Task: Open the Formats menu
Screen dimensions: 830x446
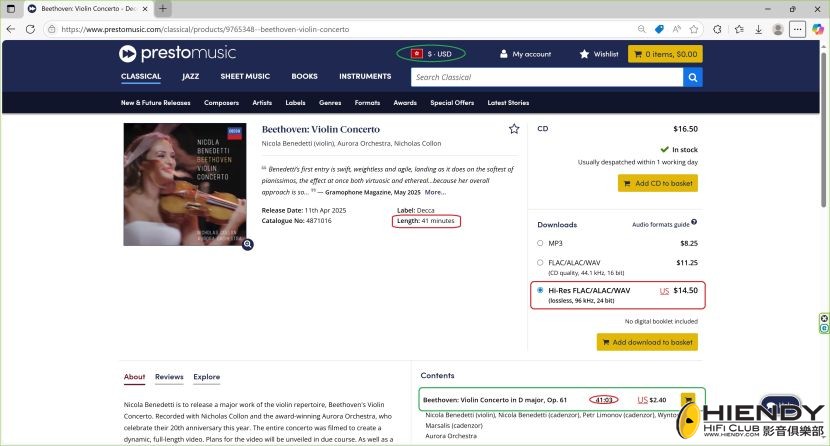Action: pyautogui.click(x=367, y=103)
